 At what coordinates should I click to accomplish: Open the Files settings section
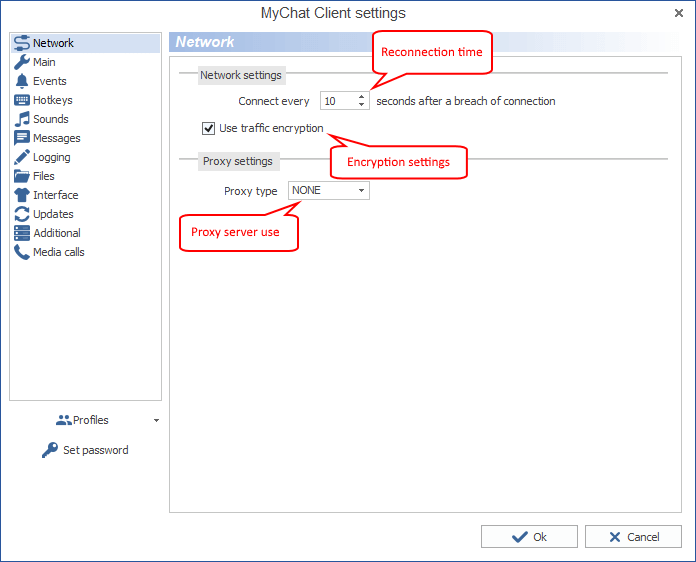pyautogui.click(x=43, y=176)
